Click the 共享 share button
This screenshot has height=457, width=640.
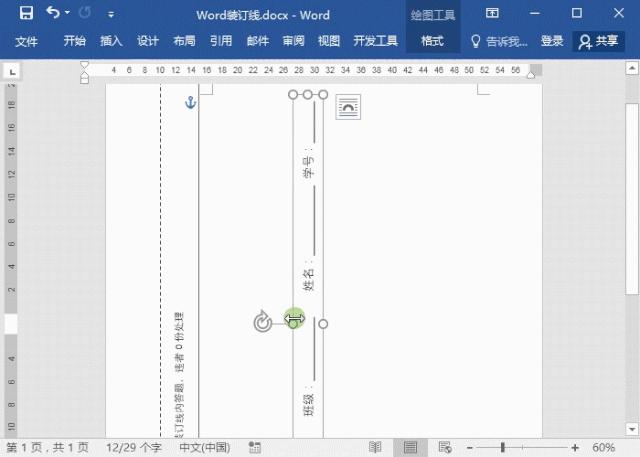[598, 41]
